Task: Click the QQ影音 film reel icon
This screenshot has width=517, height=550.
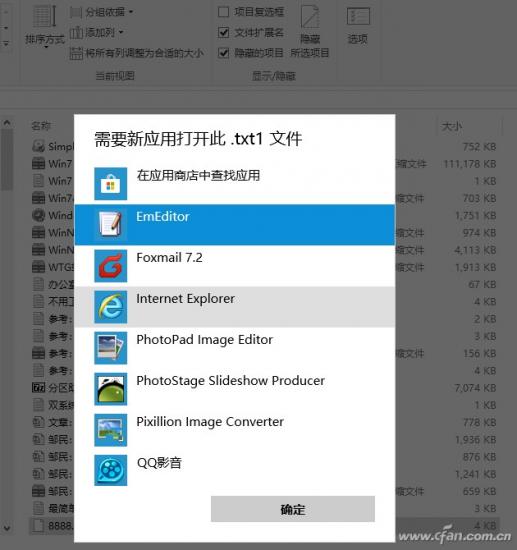Action: click(x=110, y=470)
